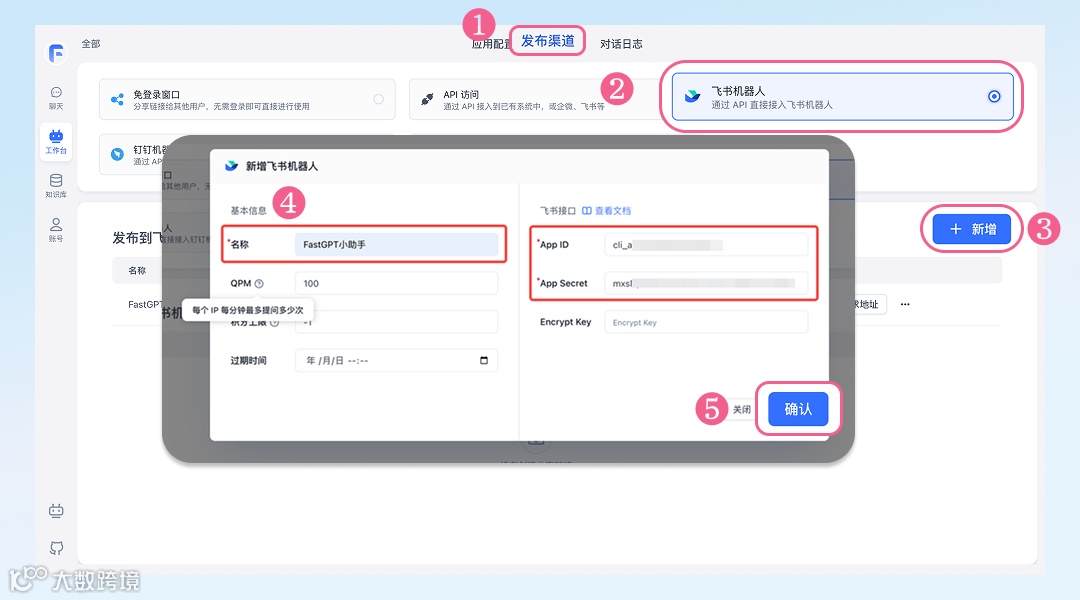This screenshot has height=600, width=1080.
Task: Open the calendar picker icon in 过期时间
Action: click(x=484, y=360)
